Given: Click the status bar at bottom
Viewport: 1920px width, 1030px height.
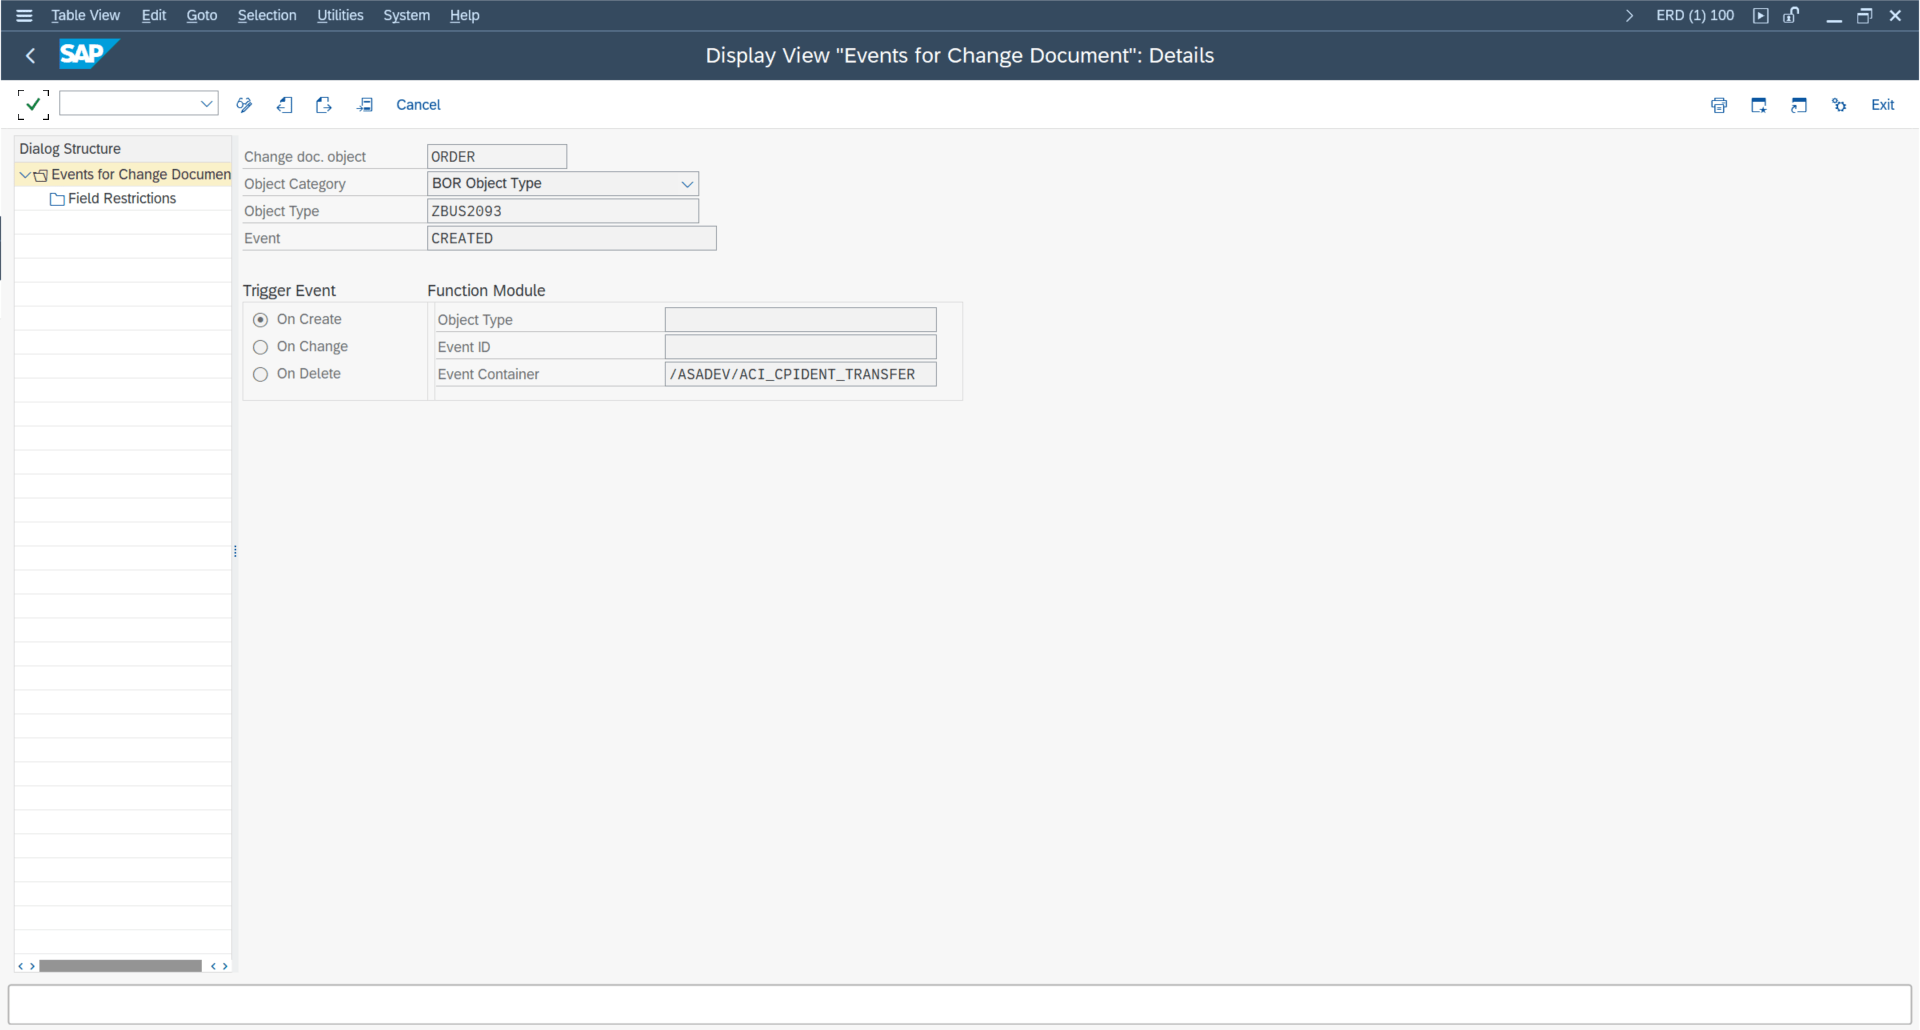Looking at the screenshot, I should coord(960,1005).
